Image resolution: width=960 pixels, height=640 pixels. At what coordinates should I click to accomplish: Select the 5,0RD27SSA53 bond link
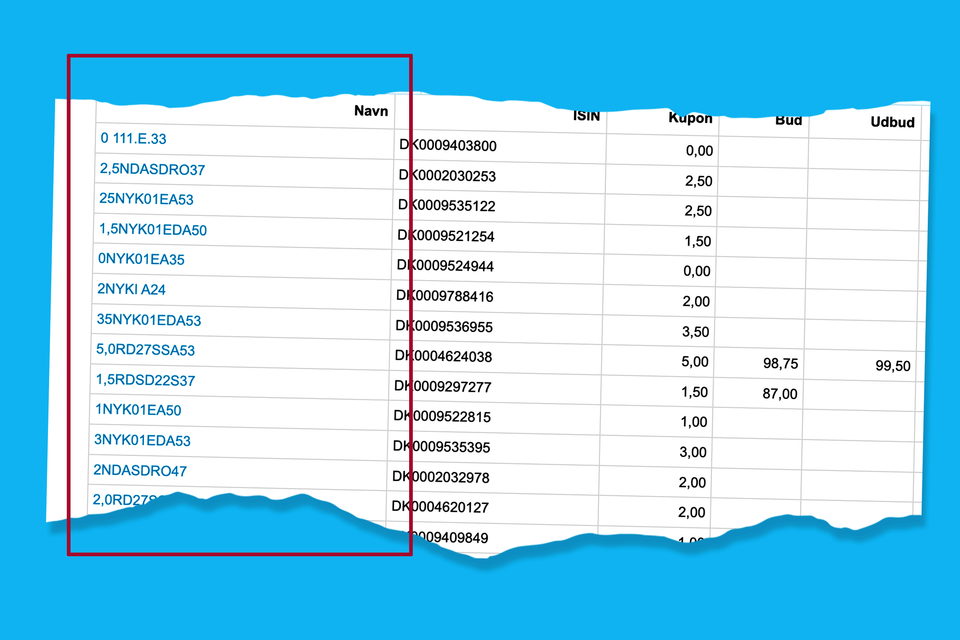(x=145, y=350)
